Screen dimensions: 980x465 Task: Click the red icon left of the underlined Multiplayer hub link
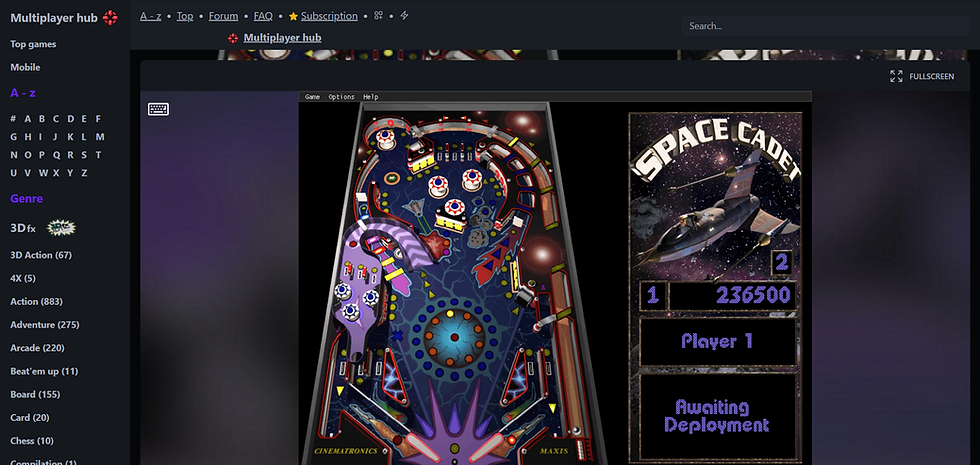pos(233,38)
